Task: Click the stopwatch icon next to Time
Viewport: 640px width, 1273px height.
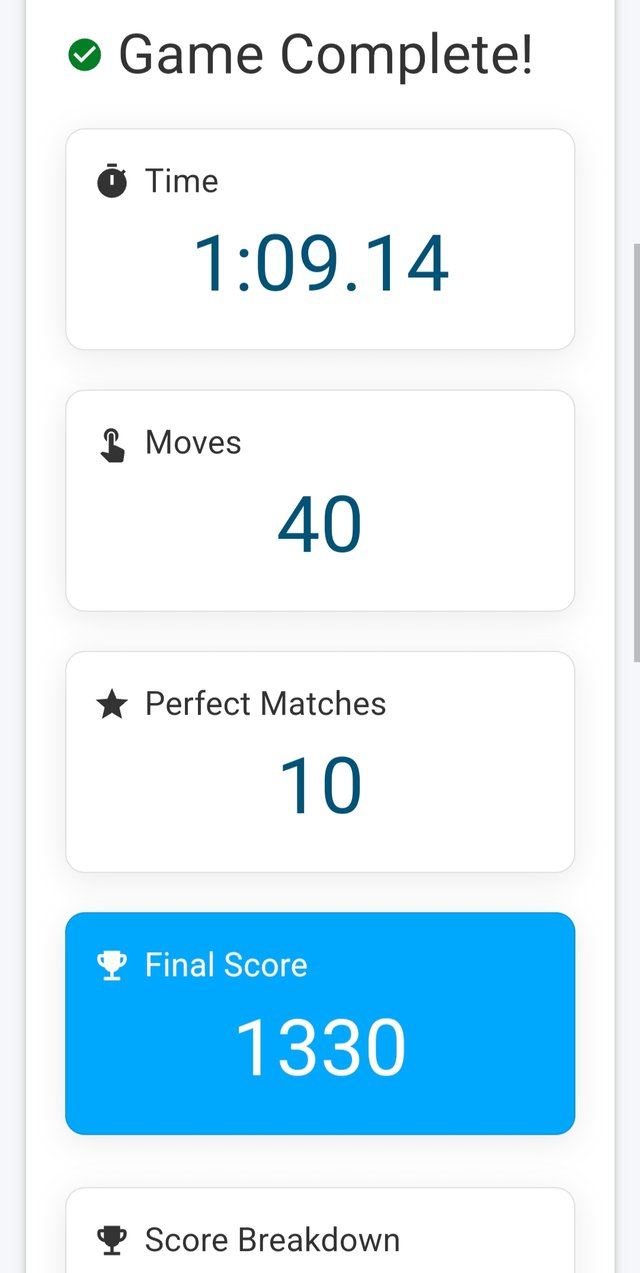Action: tap(112, 182)
